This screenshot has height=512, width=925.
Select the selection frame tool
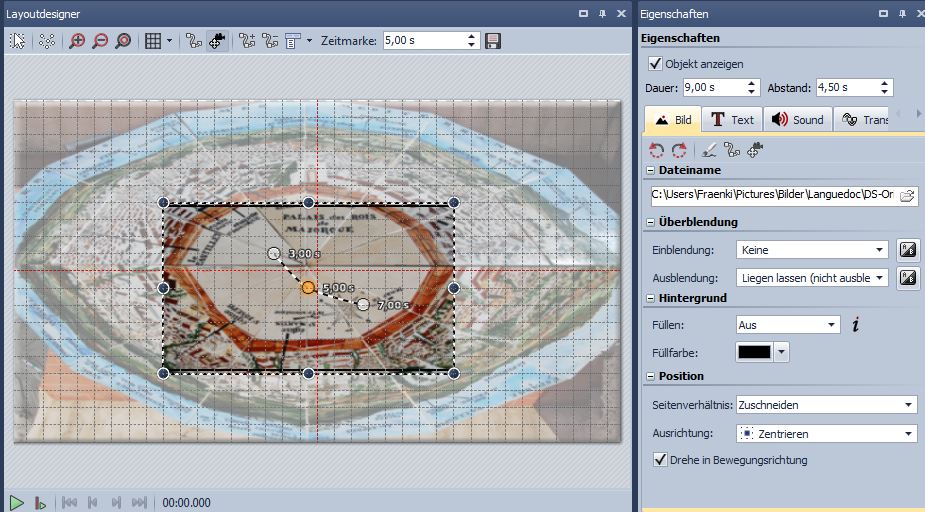point(17,41)
